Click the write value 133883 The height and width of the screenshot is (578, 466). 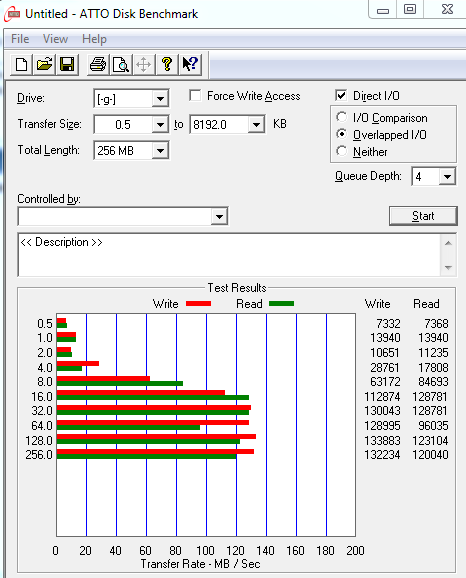coord(382,441)
